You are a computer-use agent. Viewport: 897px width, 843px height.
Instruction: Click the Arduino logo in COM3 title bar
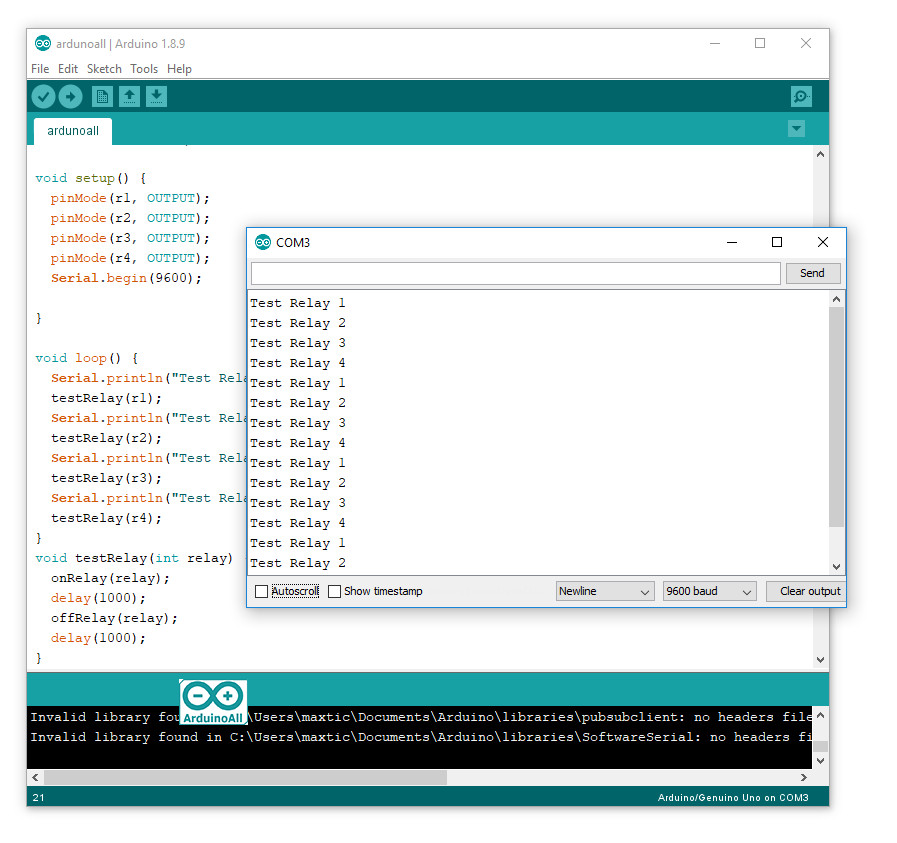coord(263,242)
